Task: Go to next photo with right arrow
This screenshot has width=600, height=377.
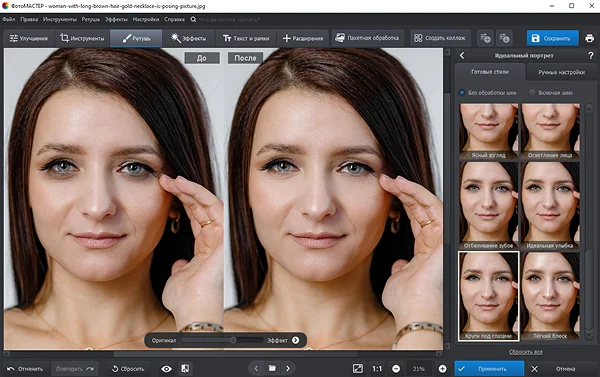Action: (x=288, y=369)
